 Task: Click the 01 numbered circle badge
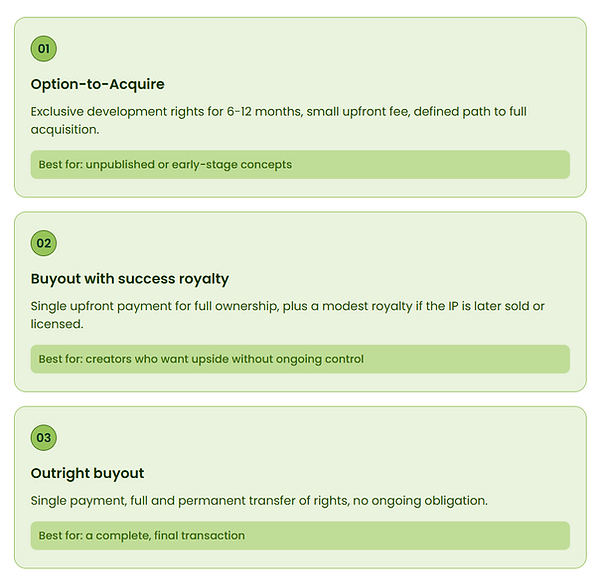tap(44, 49)
